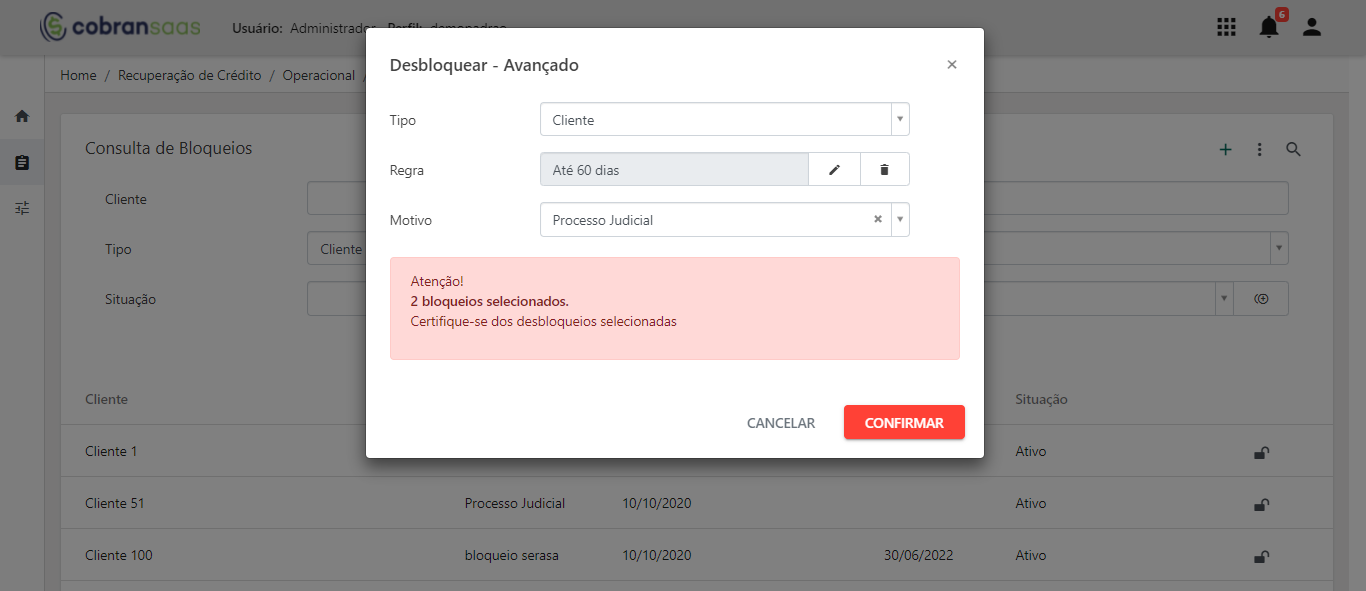Open Recuperação de Crédito breadcrumb
The image size is (1366, 591).
point(190,75)
